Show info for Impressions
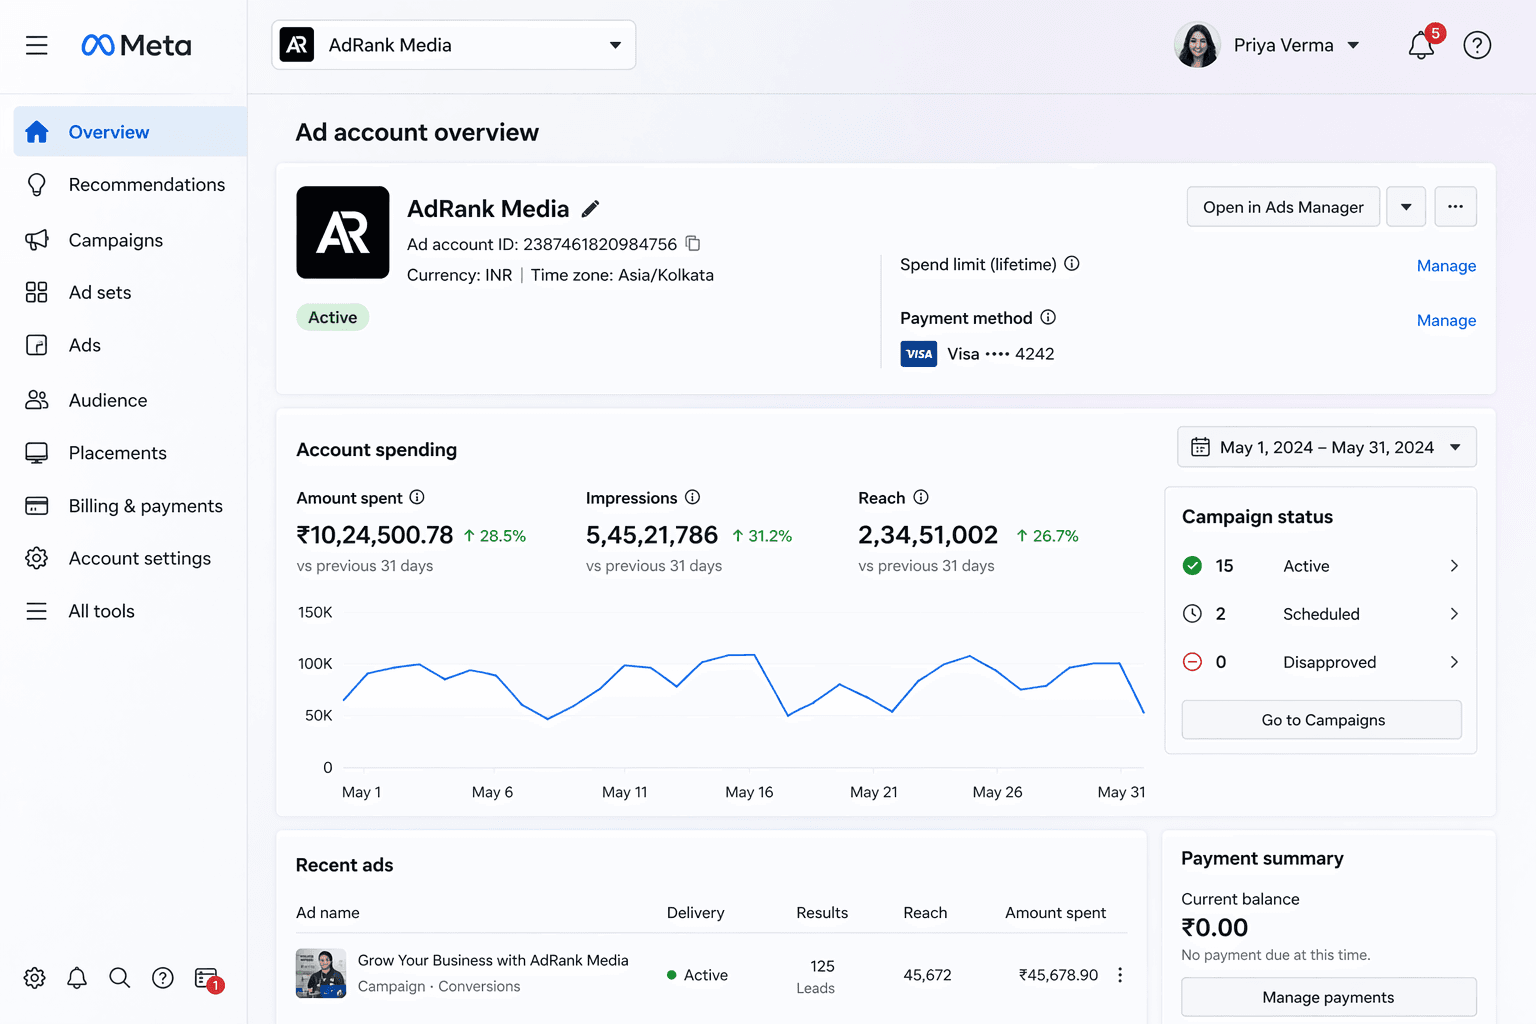The height and width of the screenshot is (1024, 1536). (x=692, y=497)
